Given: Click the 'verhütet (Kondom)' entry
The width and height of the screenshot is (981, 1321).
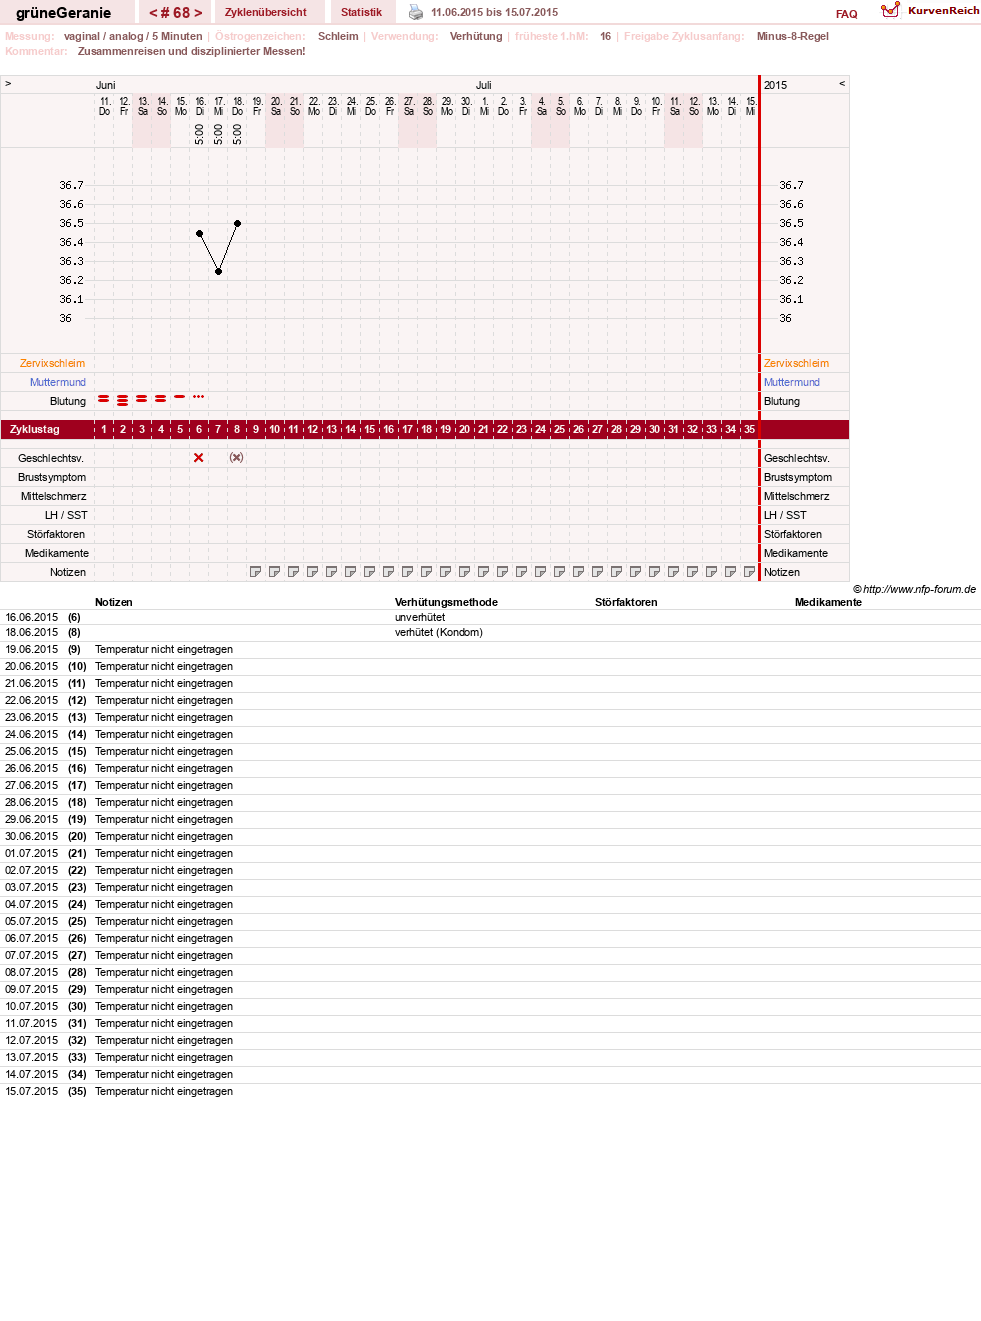Looking at the screenshot, I should 439,632.
